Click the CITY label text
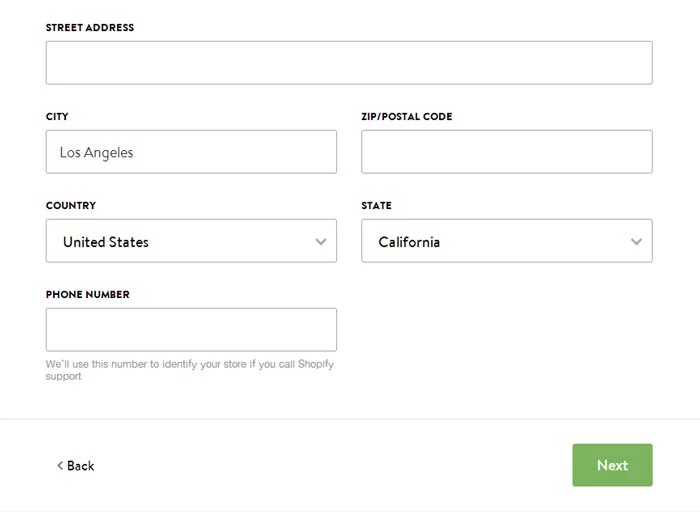 (x=57, y=117)
